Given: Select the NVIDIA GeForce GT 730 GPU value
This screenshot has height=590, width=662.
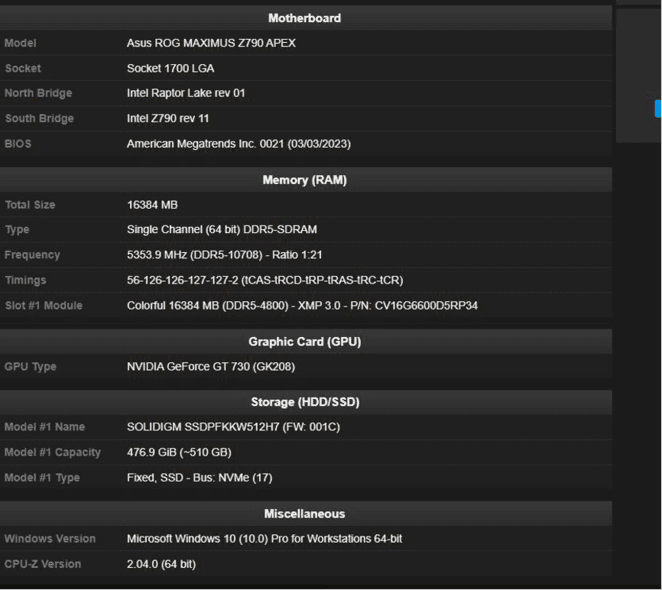Looking at the screenshot, I should (210, 367).
